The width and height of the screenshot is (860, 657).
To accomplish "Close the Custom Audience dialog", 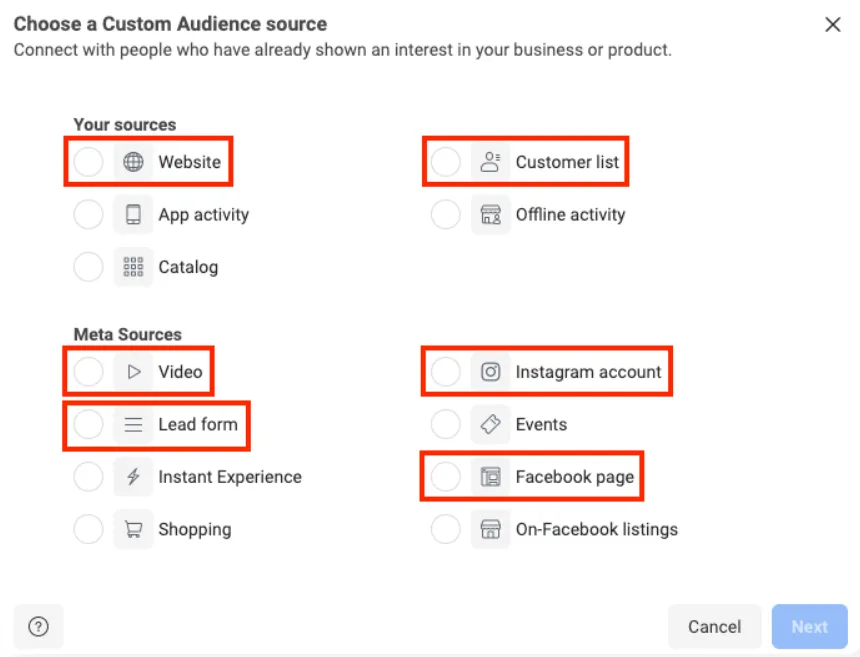I will click(x=833, y=24).
